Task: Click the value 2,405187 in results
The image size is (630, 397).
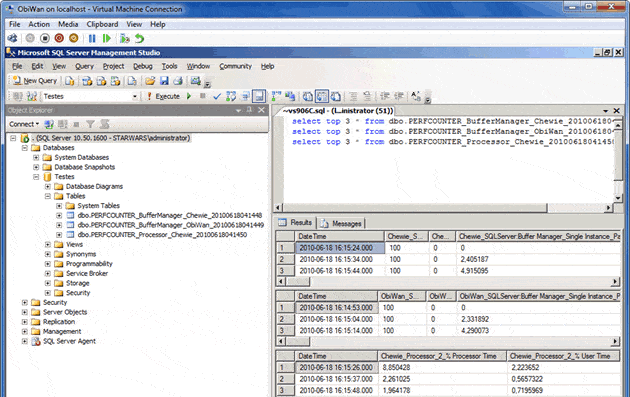Action: coord(474,259)
